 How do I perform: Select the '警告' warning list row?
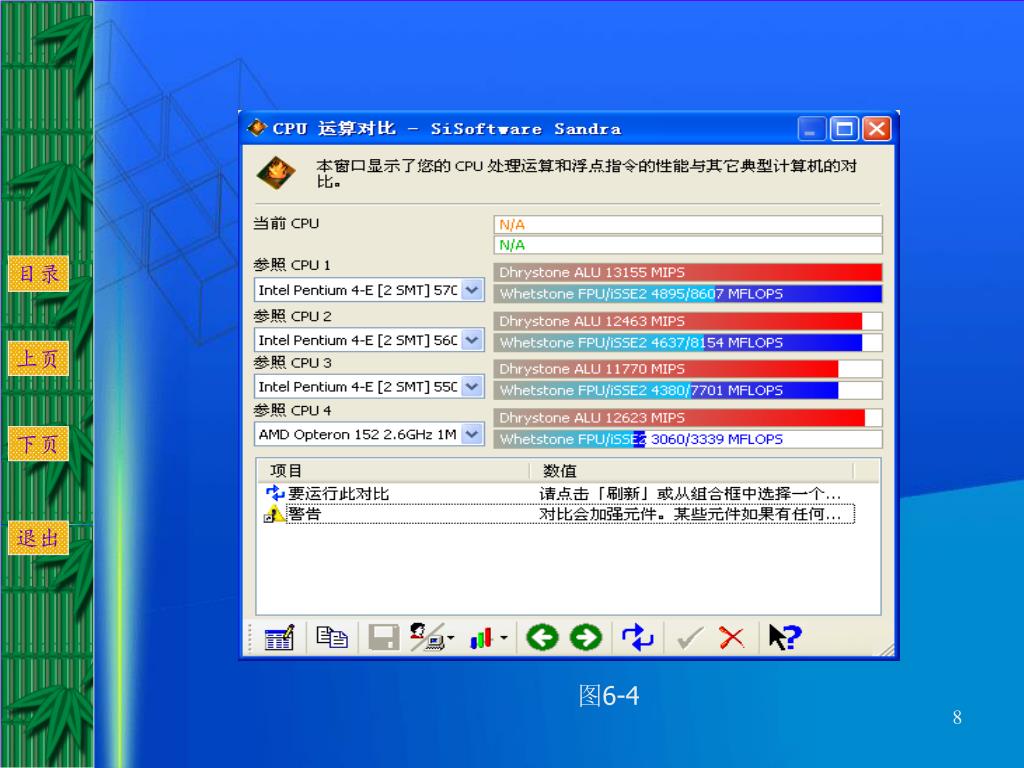coord(559,514)
